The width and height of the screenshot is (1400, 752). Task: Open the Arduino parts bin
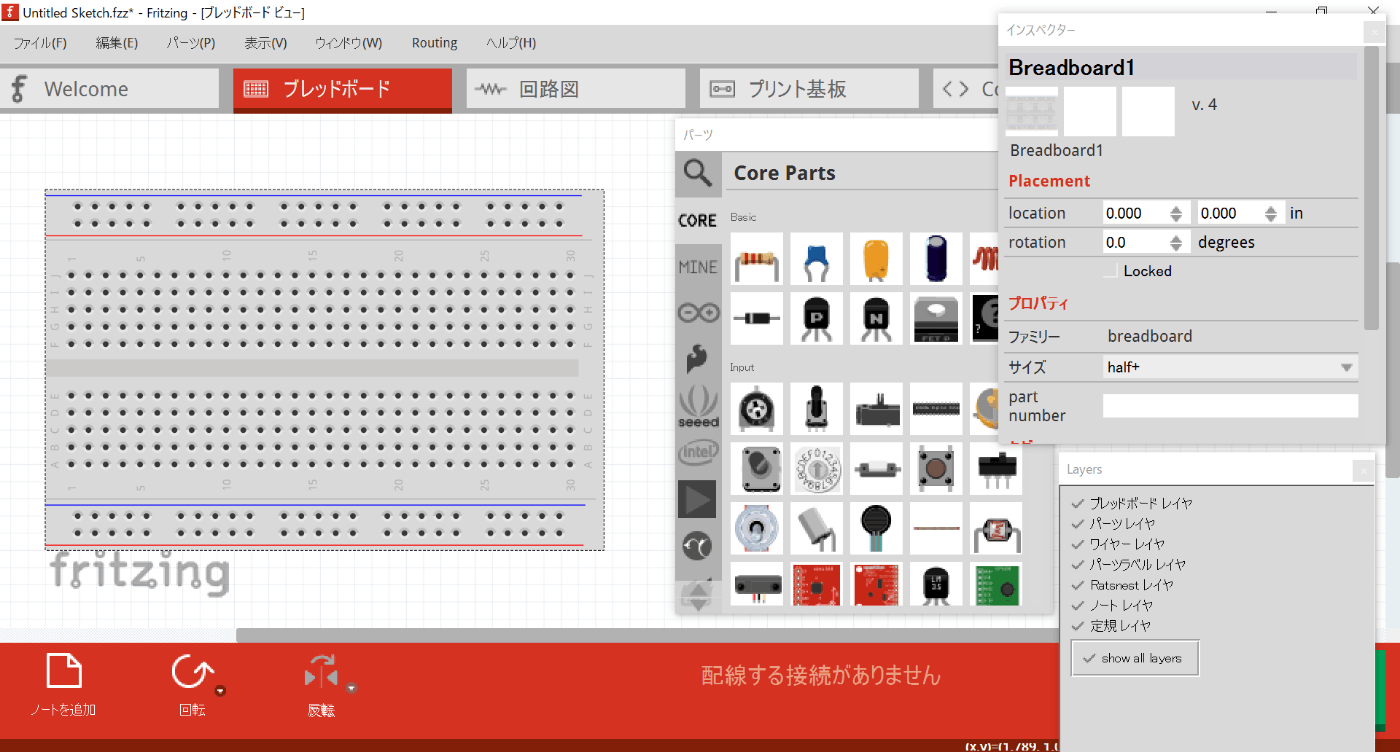pos(698,313)
